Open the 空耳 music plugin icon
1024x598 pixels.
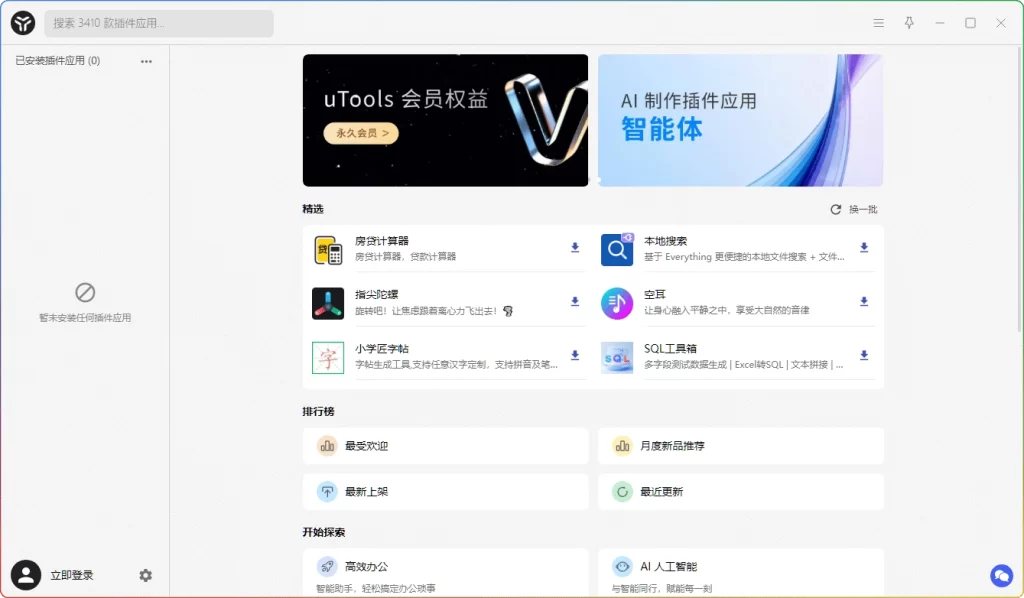point(617,302)
